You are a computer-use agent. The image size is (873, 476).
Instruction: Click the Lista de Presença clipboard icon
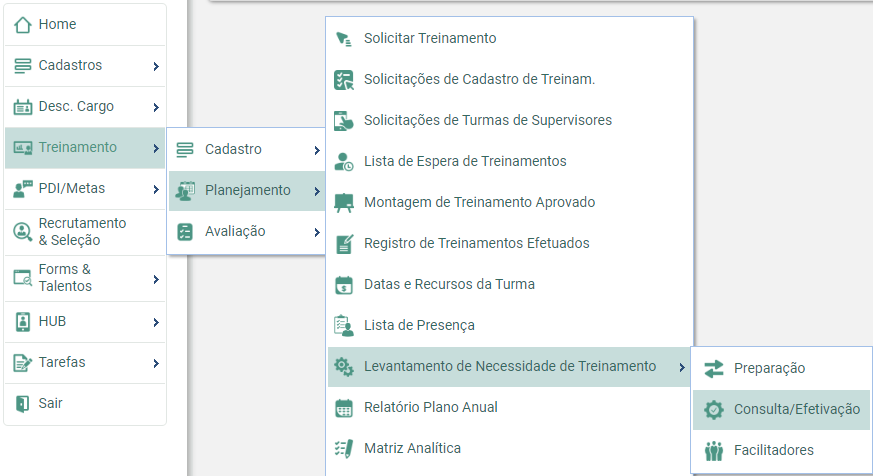point(344,326)
